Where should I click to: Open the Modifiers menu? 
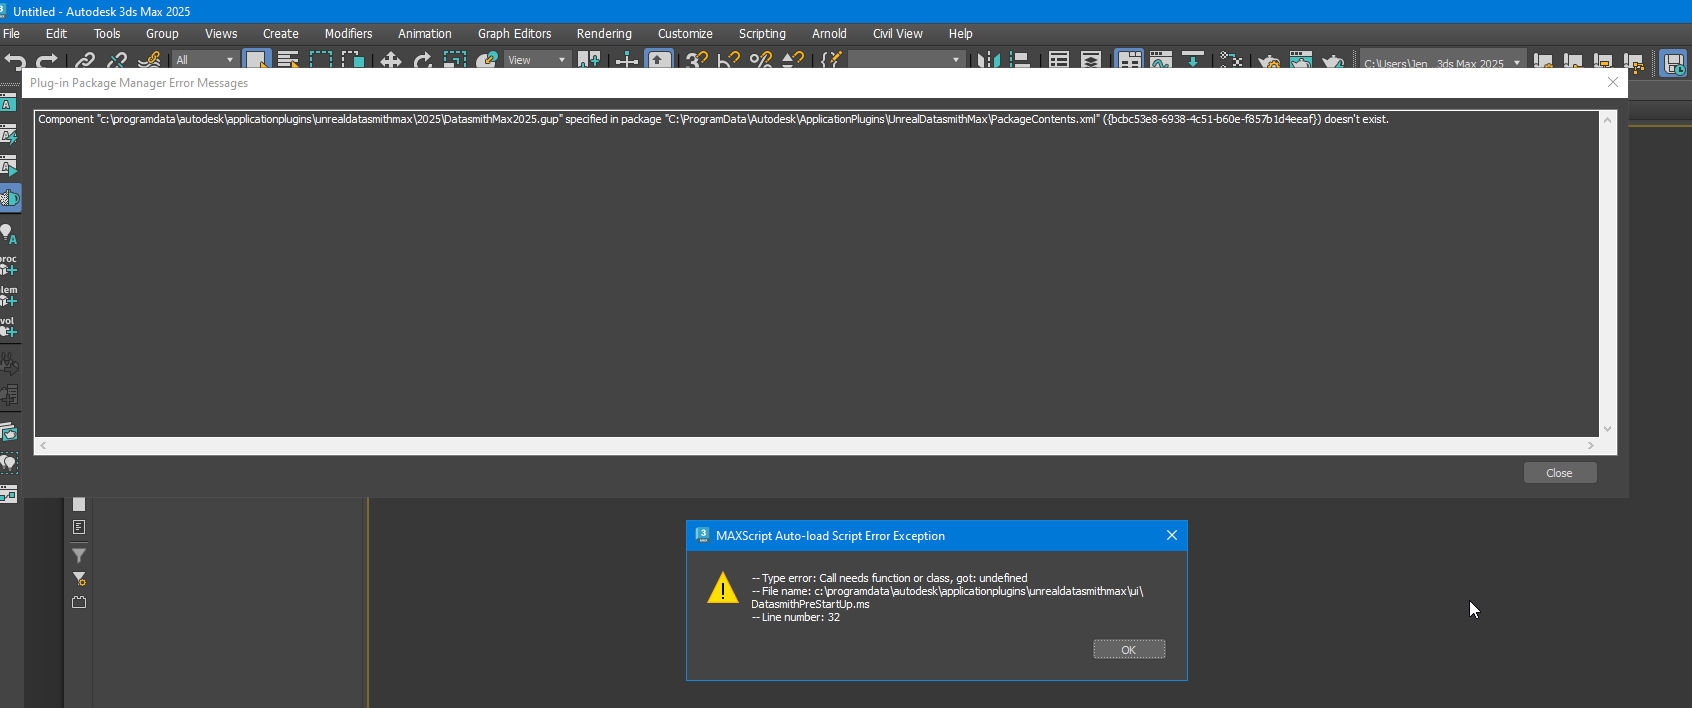click(348, 33)
